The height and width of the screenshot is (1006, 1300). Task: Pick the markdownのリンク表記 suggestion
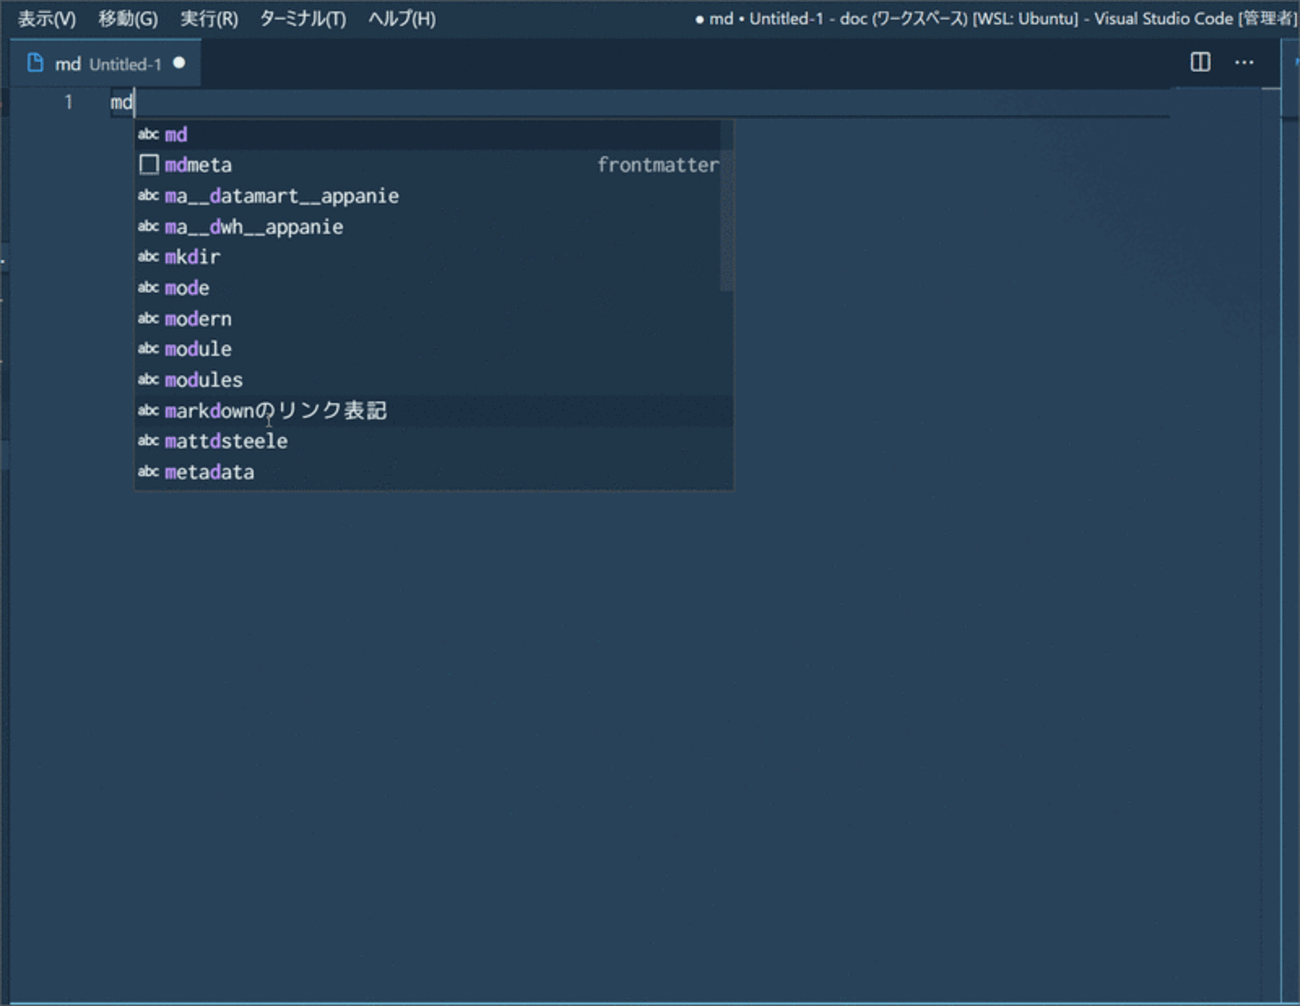click(x=276, y=411)
